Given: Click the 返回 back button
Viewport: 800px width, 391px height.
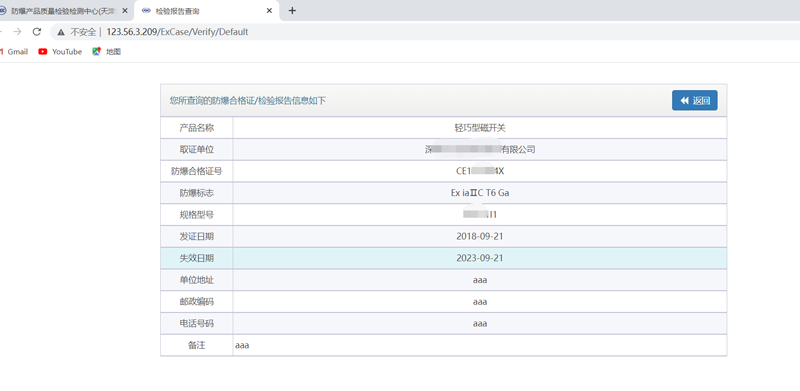Looking at the screenshot, I should [x=694, y=101].
